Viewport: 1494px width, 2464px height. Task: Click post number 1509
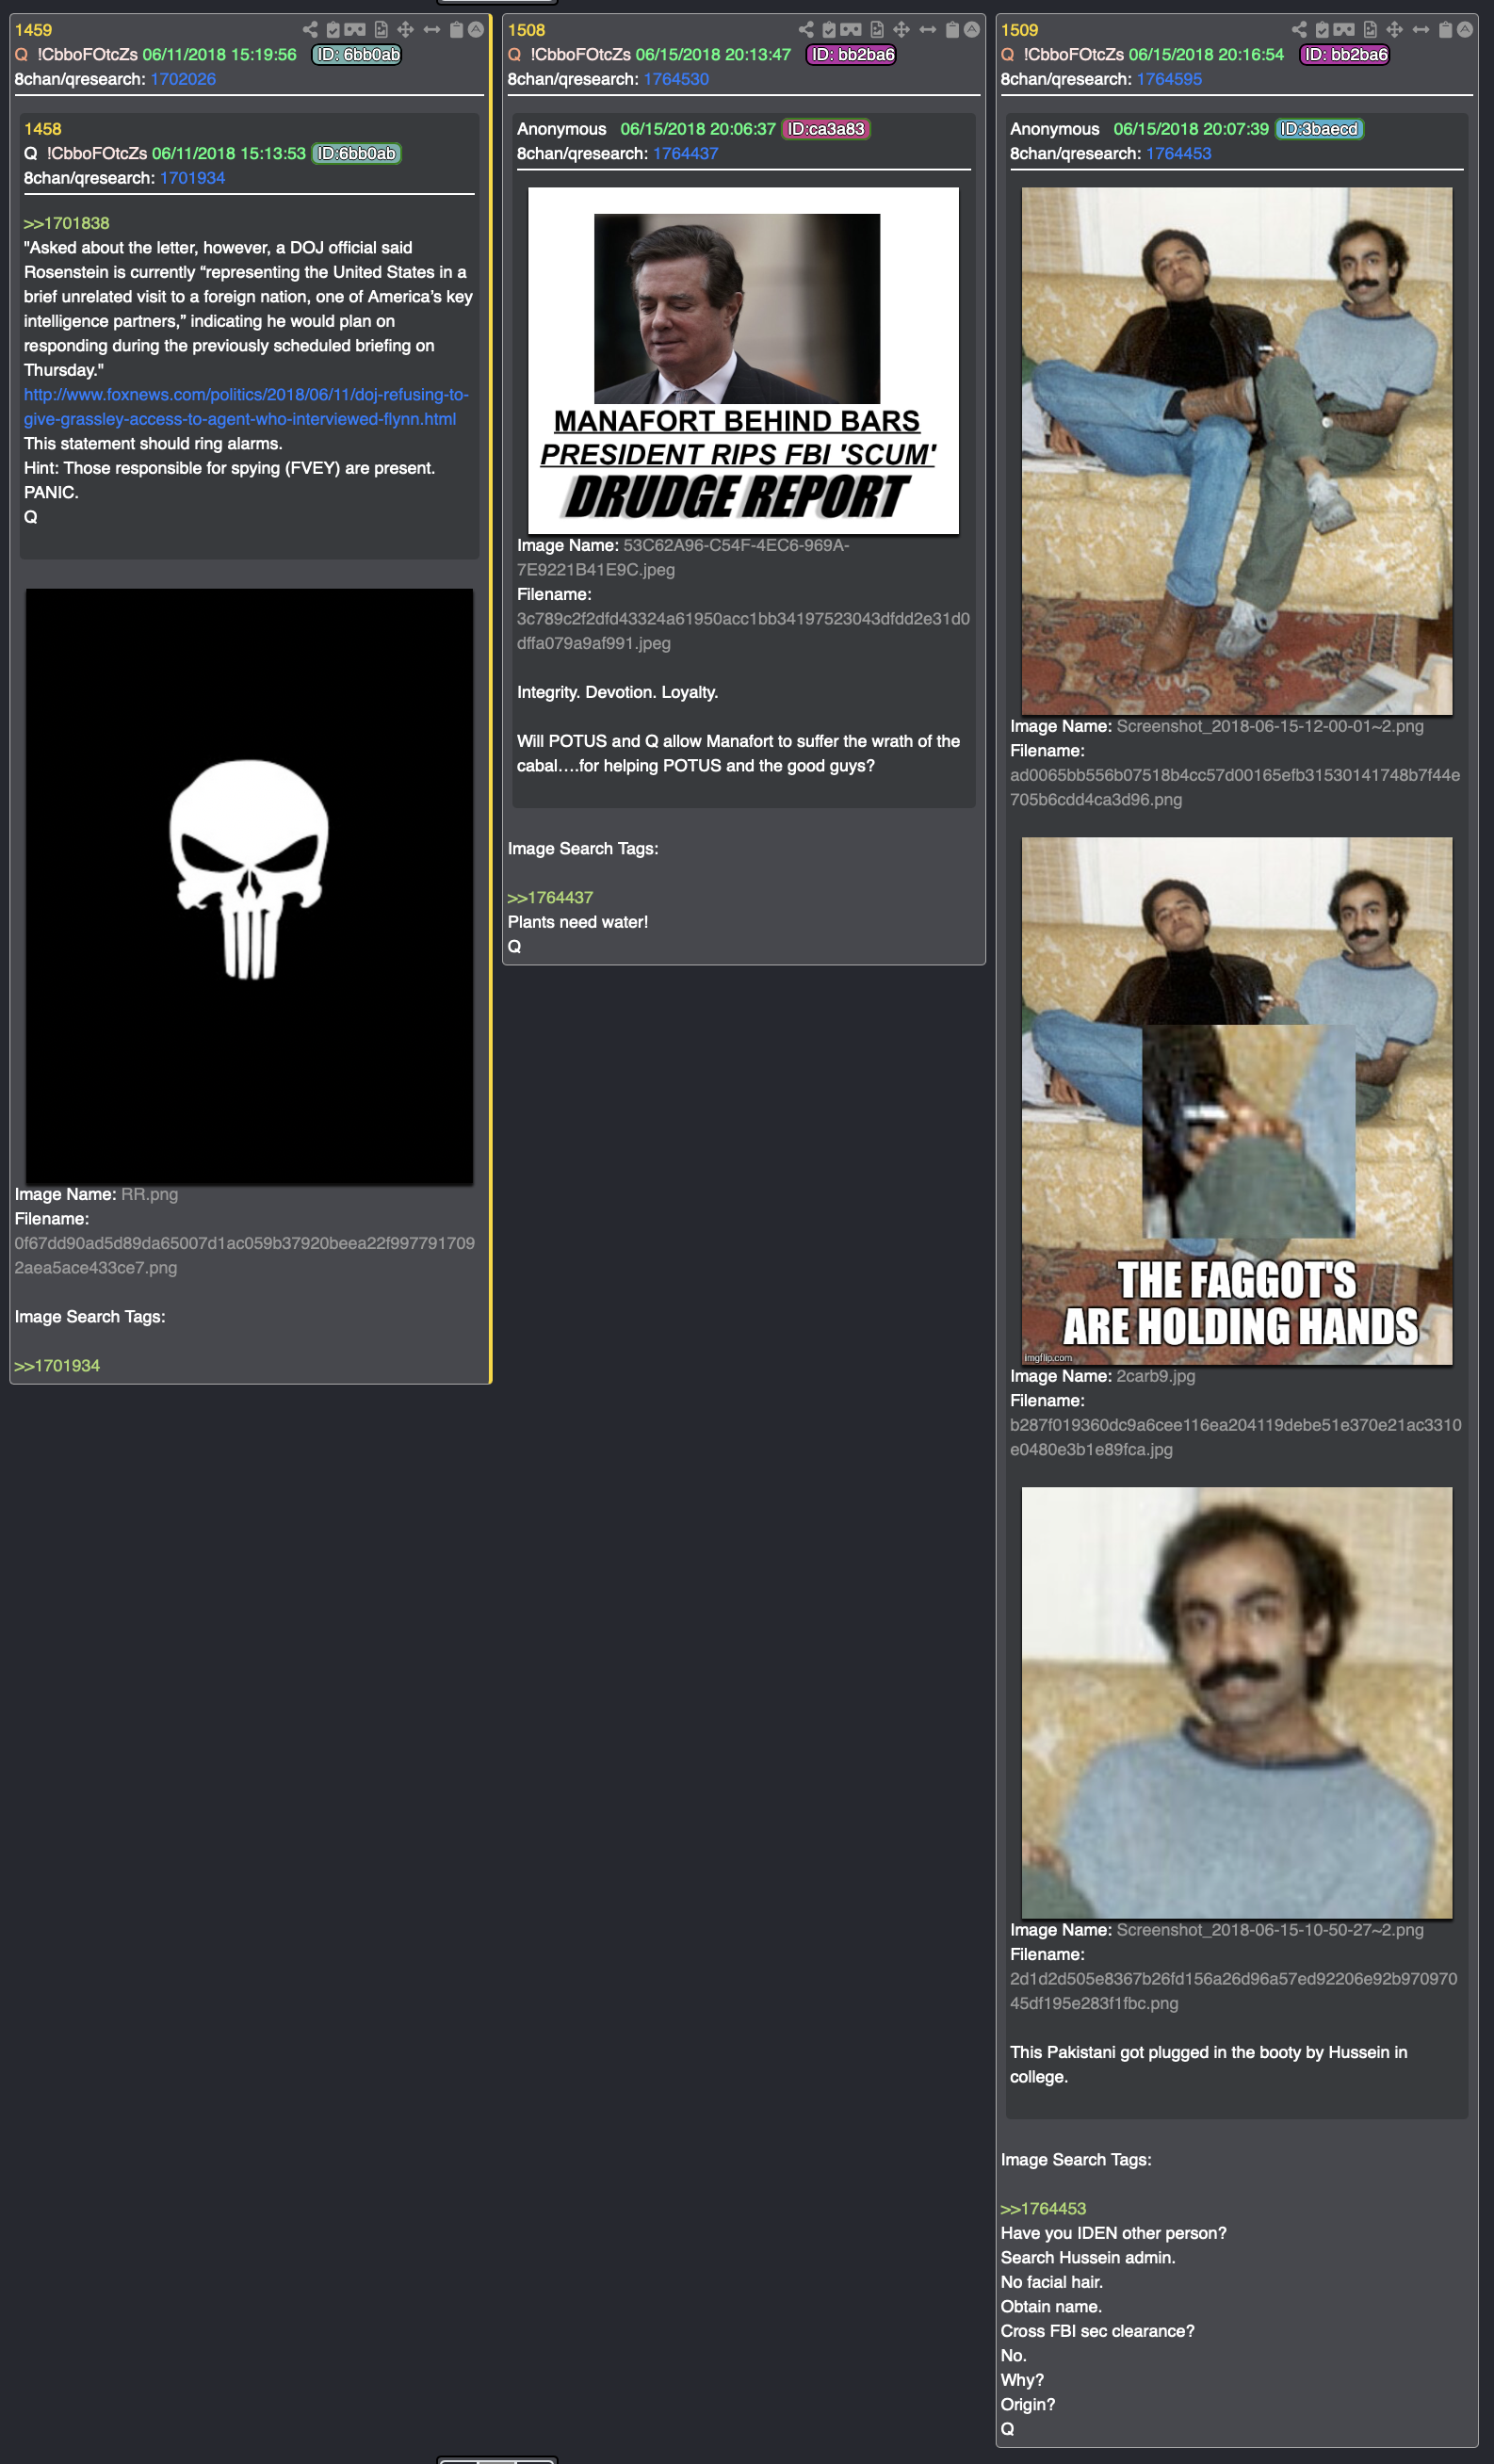pyautogui.click(x=1019, y=30)
